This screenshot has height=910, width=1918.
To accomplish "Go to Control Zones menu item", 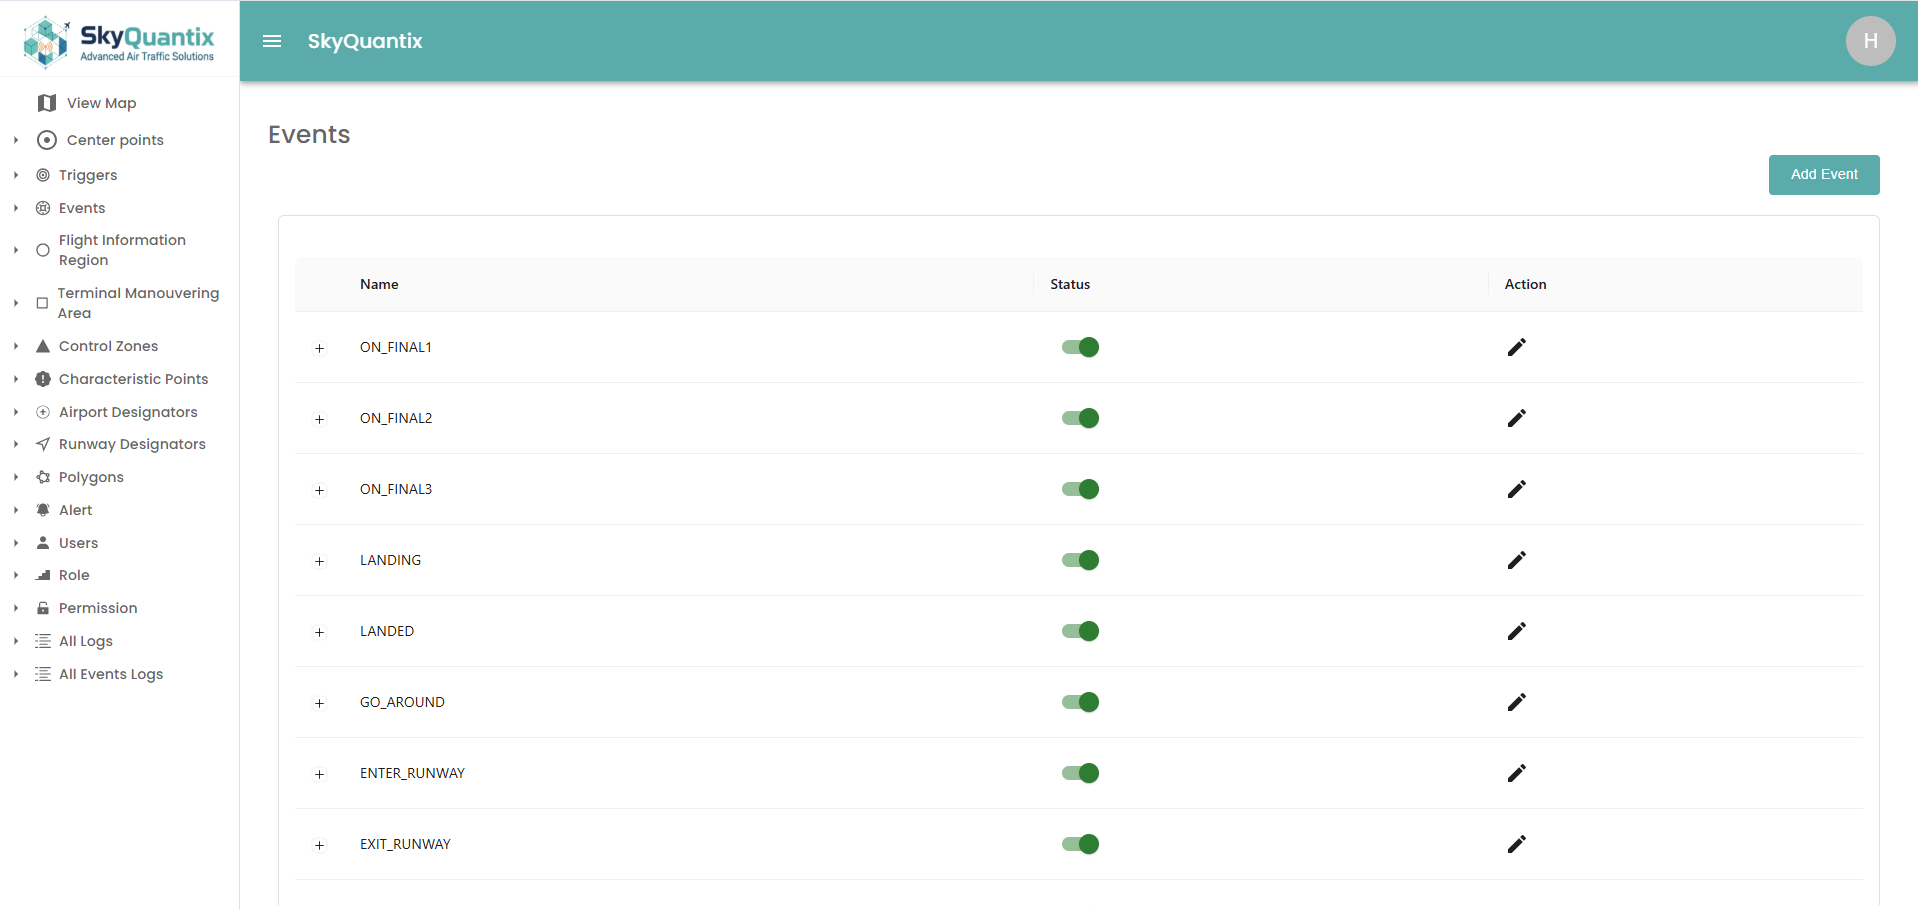I will point(108,346).
